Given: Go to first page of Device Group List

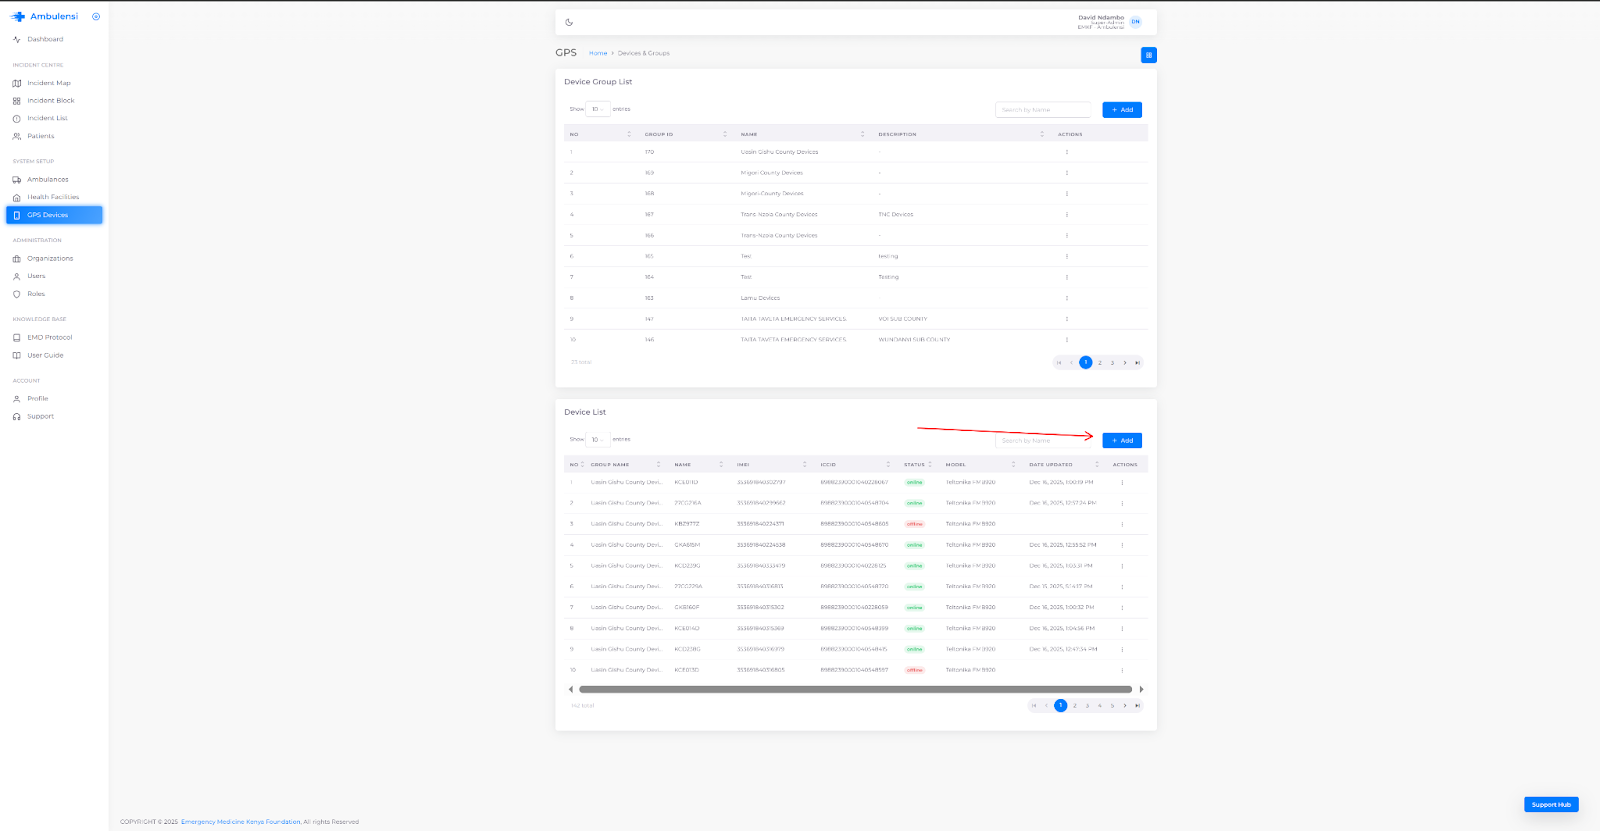Looking at the screenshot, I should (1059, 363).
